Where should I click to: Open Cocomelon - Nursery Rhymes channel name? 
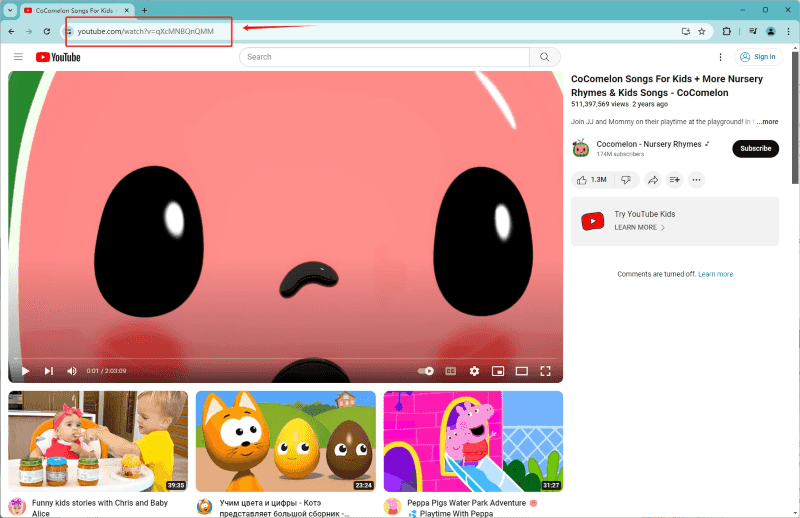(649, 144)
